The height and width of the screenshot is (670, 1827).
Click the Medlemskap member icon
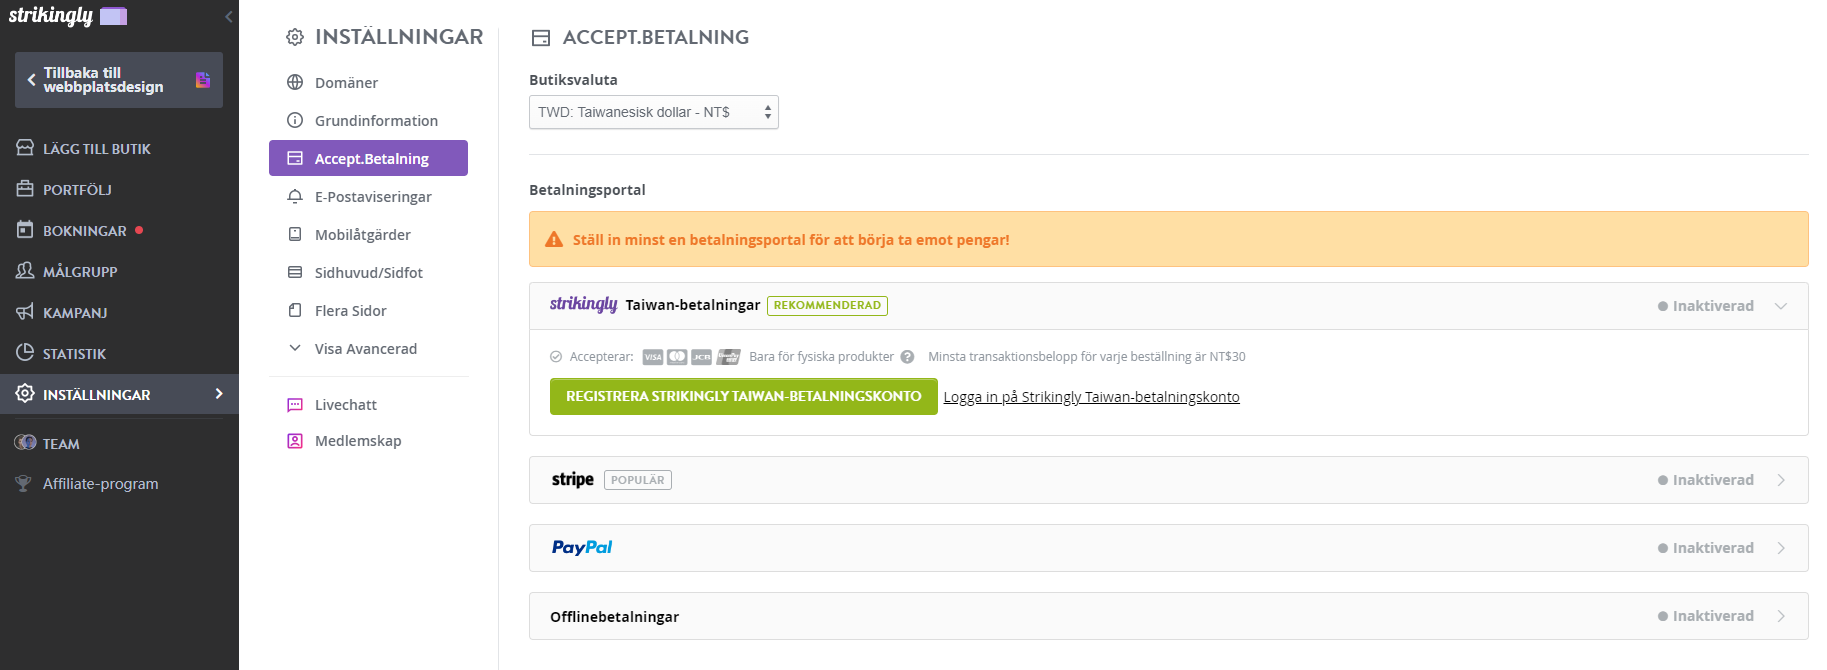(x=295, y=441)
